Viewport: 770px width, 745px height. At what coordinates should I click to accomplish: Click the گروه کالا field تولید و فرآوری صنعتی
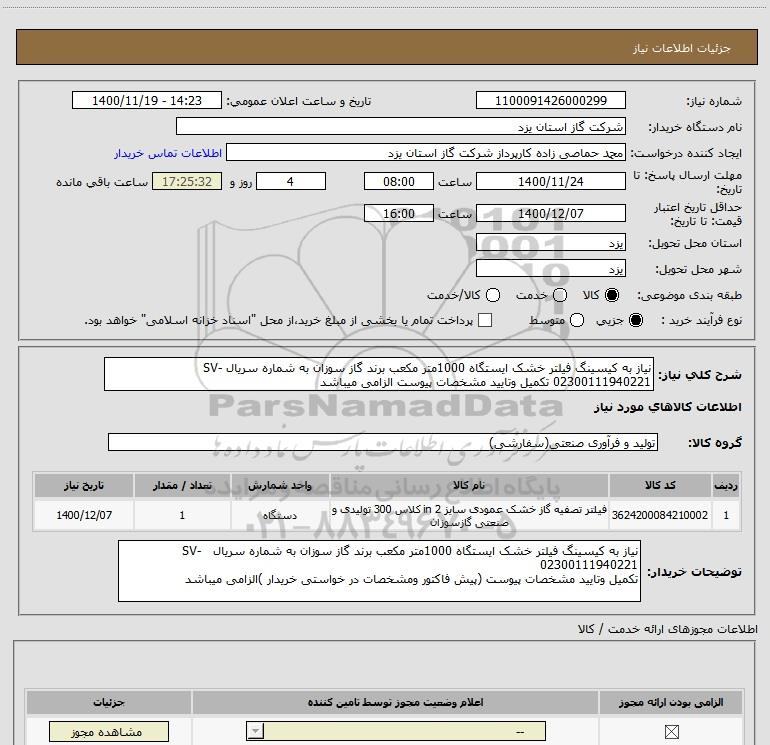(x=383, y=442)
